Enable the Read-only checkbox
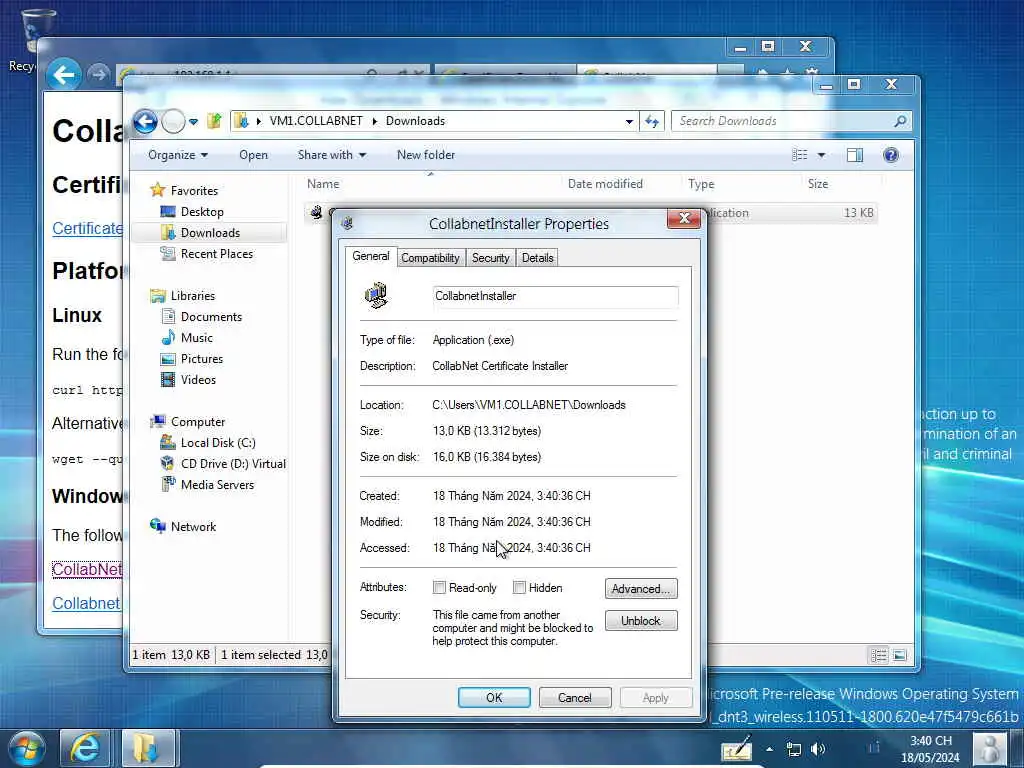The width and height of the screenshot is (1024, 768). (x=440, y=587)
